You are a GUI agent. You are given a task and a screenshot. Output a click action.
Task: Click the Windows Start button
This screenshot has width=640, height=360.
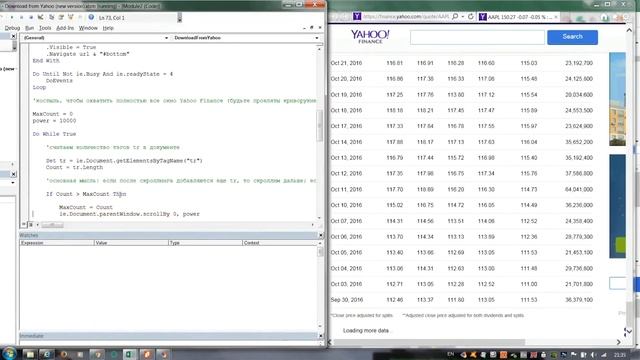(9, 353)
